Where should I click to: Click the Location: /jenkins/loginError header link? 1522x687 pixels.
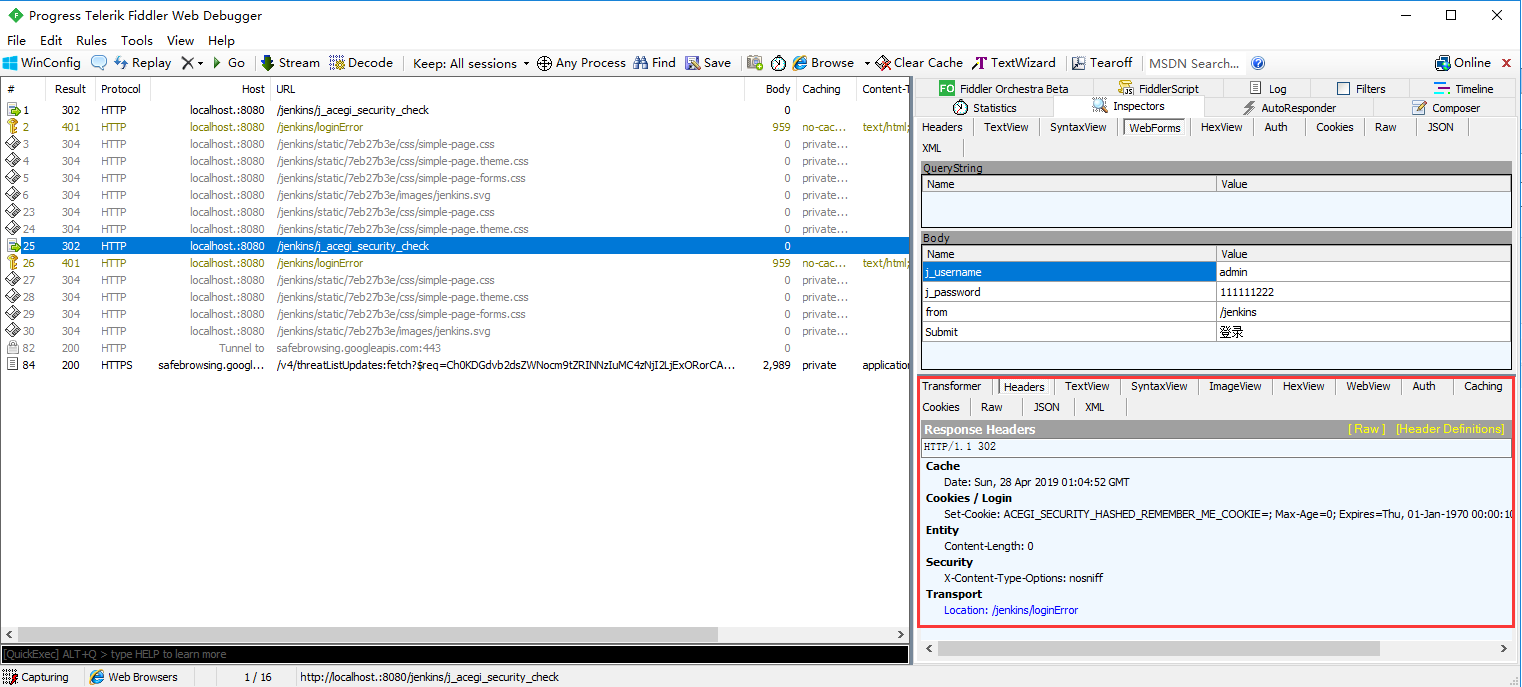(1011, 610)
